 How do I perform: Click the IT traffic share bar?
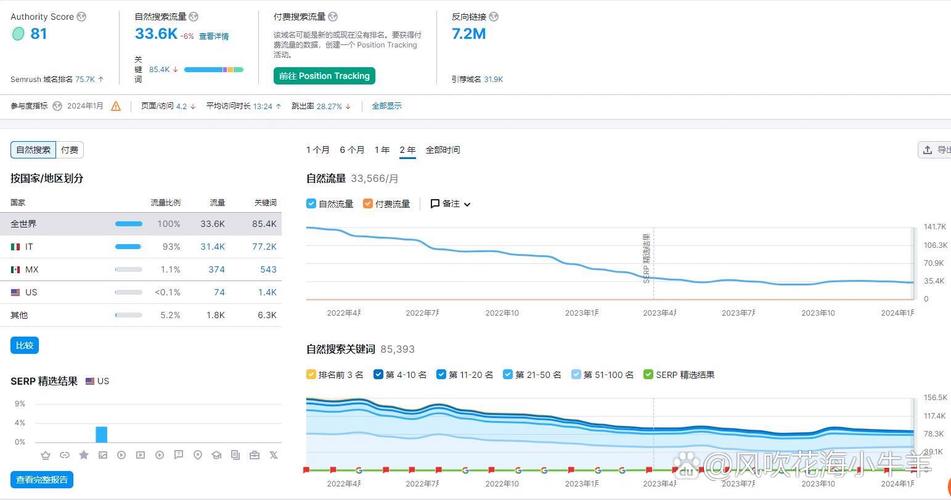coord(128,247)
